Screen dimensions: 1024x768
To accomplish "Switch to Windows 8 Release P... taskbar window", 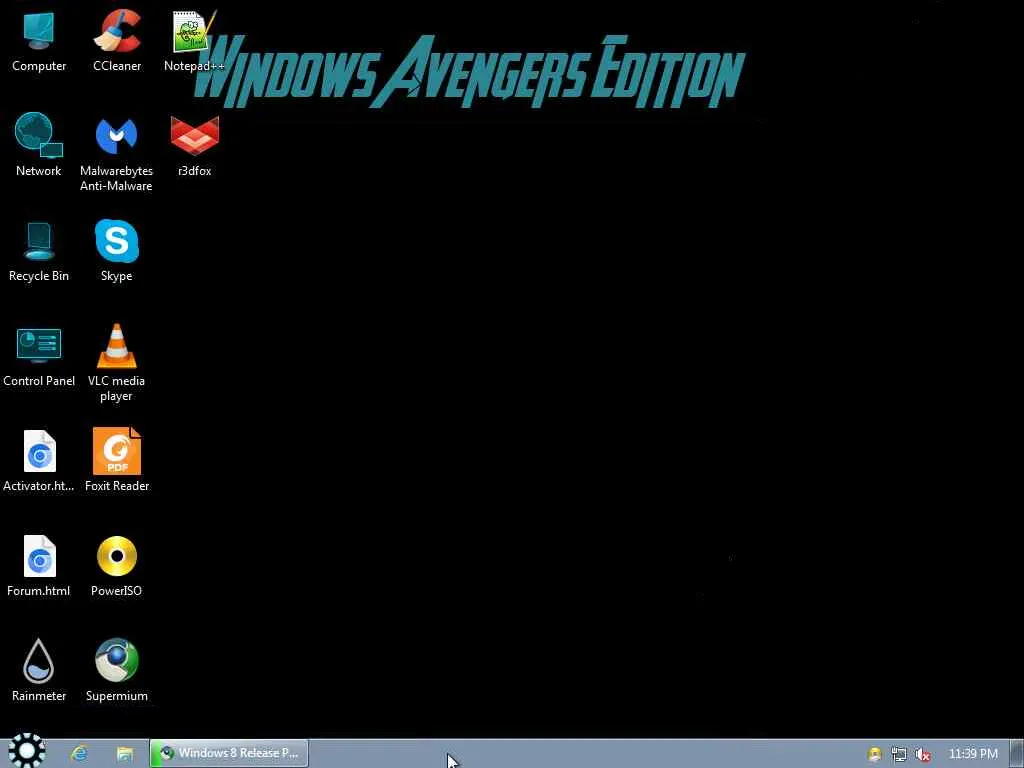I will click(x=229, y=753).
